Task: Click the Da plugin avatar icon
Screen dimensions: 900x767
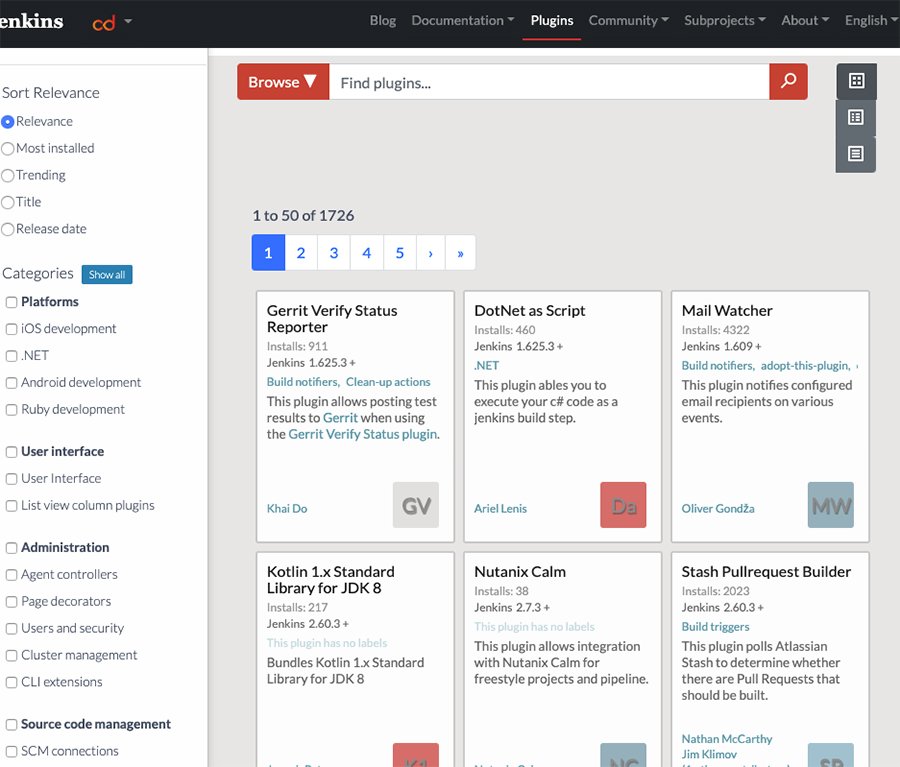Action: (x=624, y=505)
